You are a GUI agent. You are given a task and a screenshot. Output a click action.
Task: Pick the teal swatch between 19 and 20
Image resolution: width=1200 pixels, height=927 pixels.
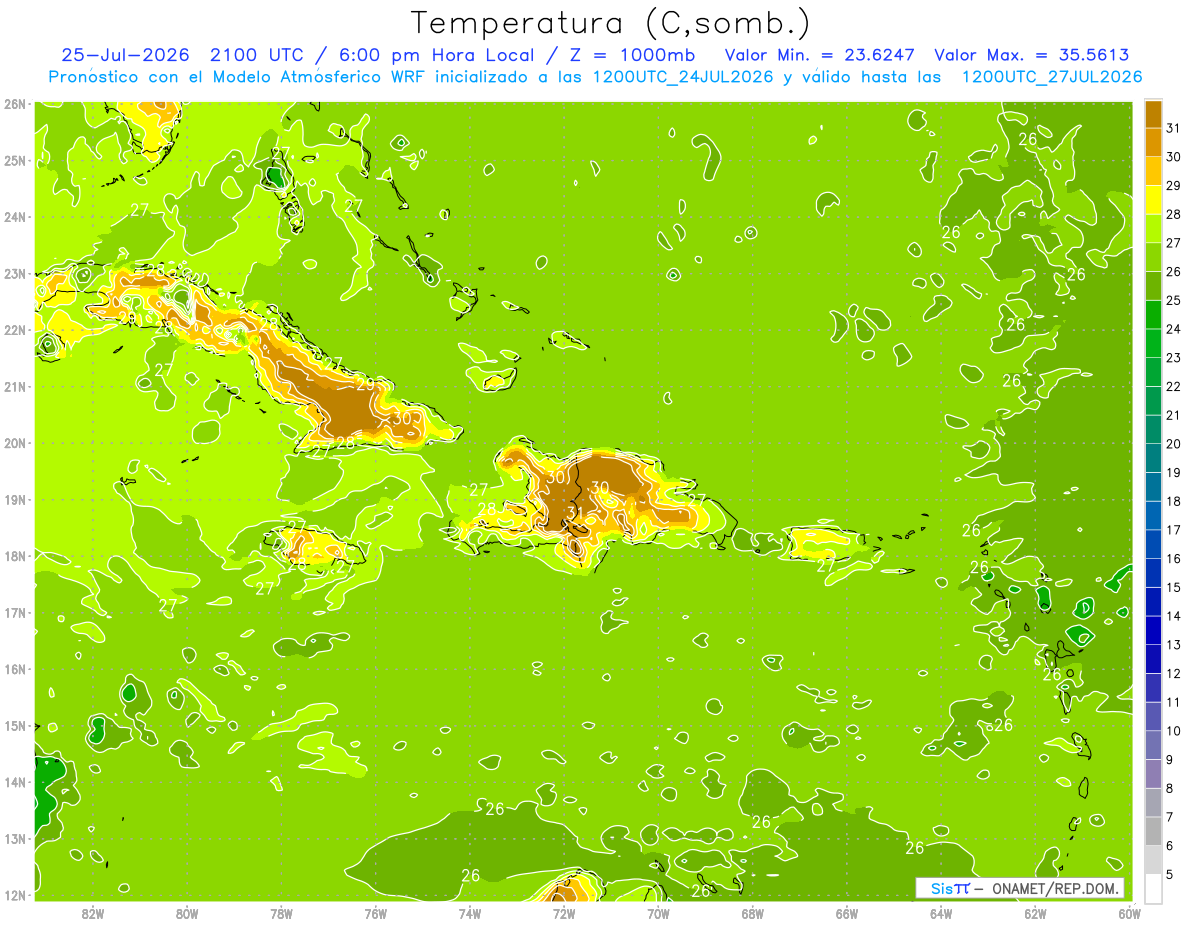coord(1153,458)
